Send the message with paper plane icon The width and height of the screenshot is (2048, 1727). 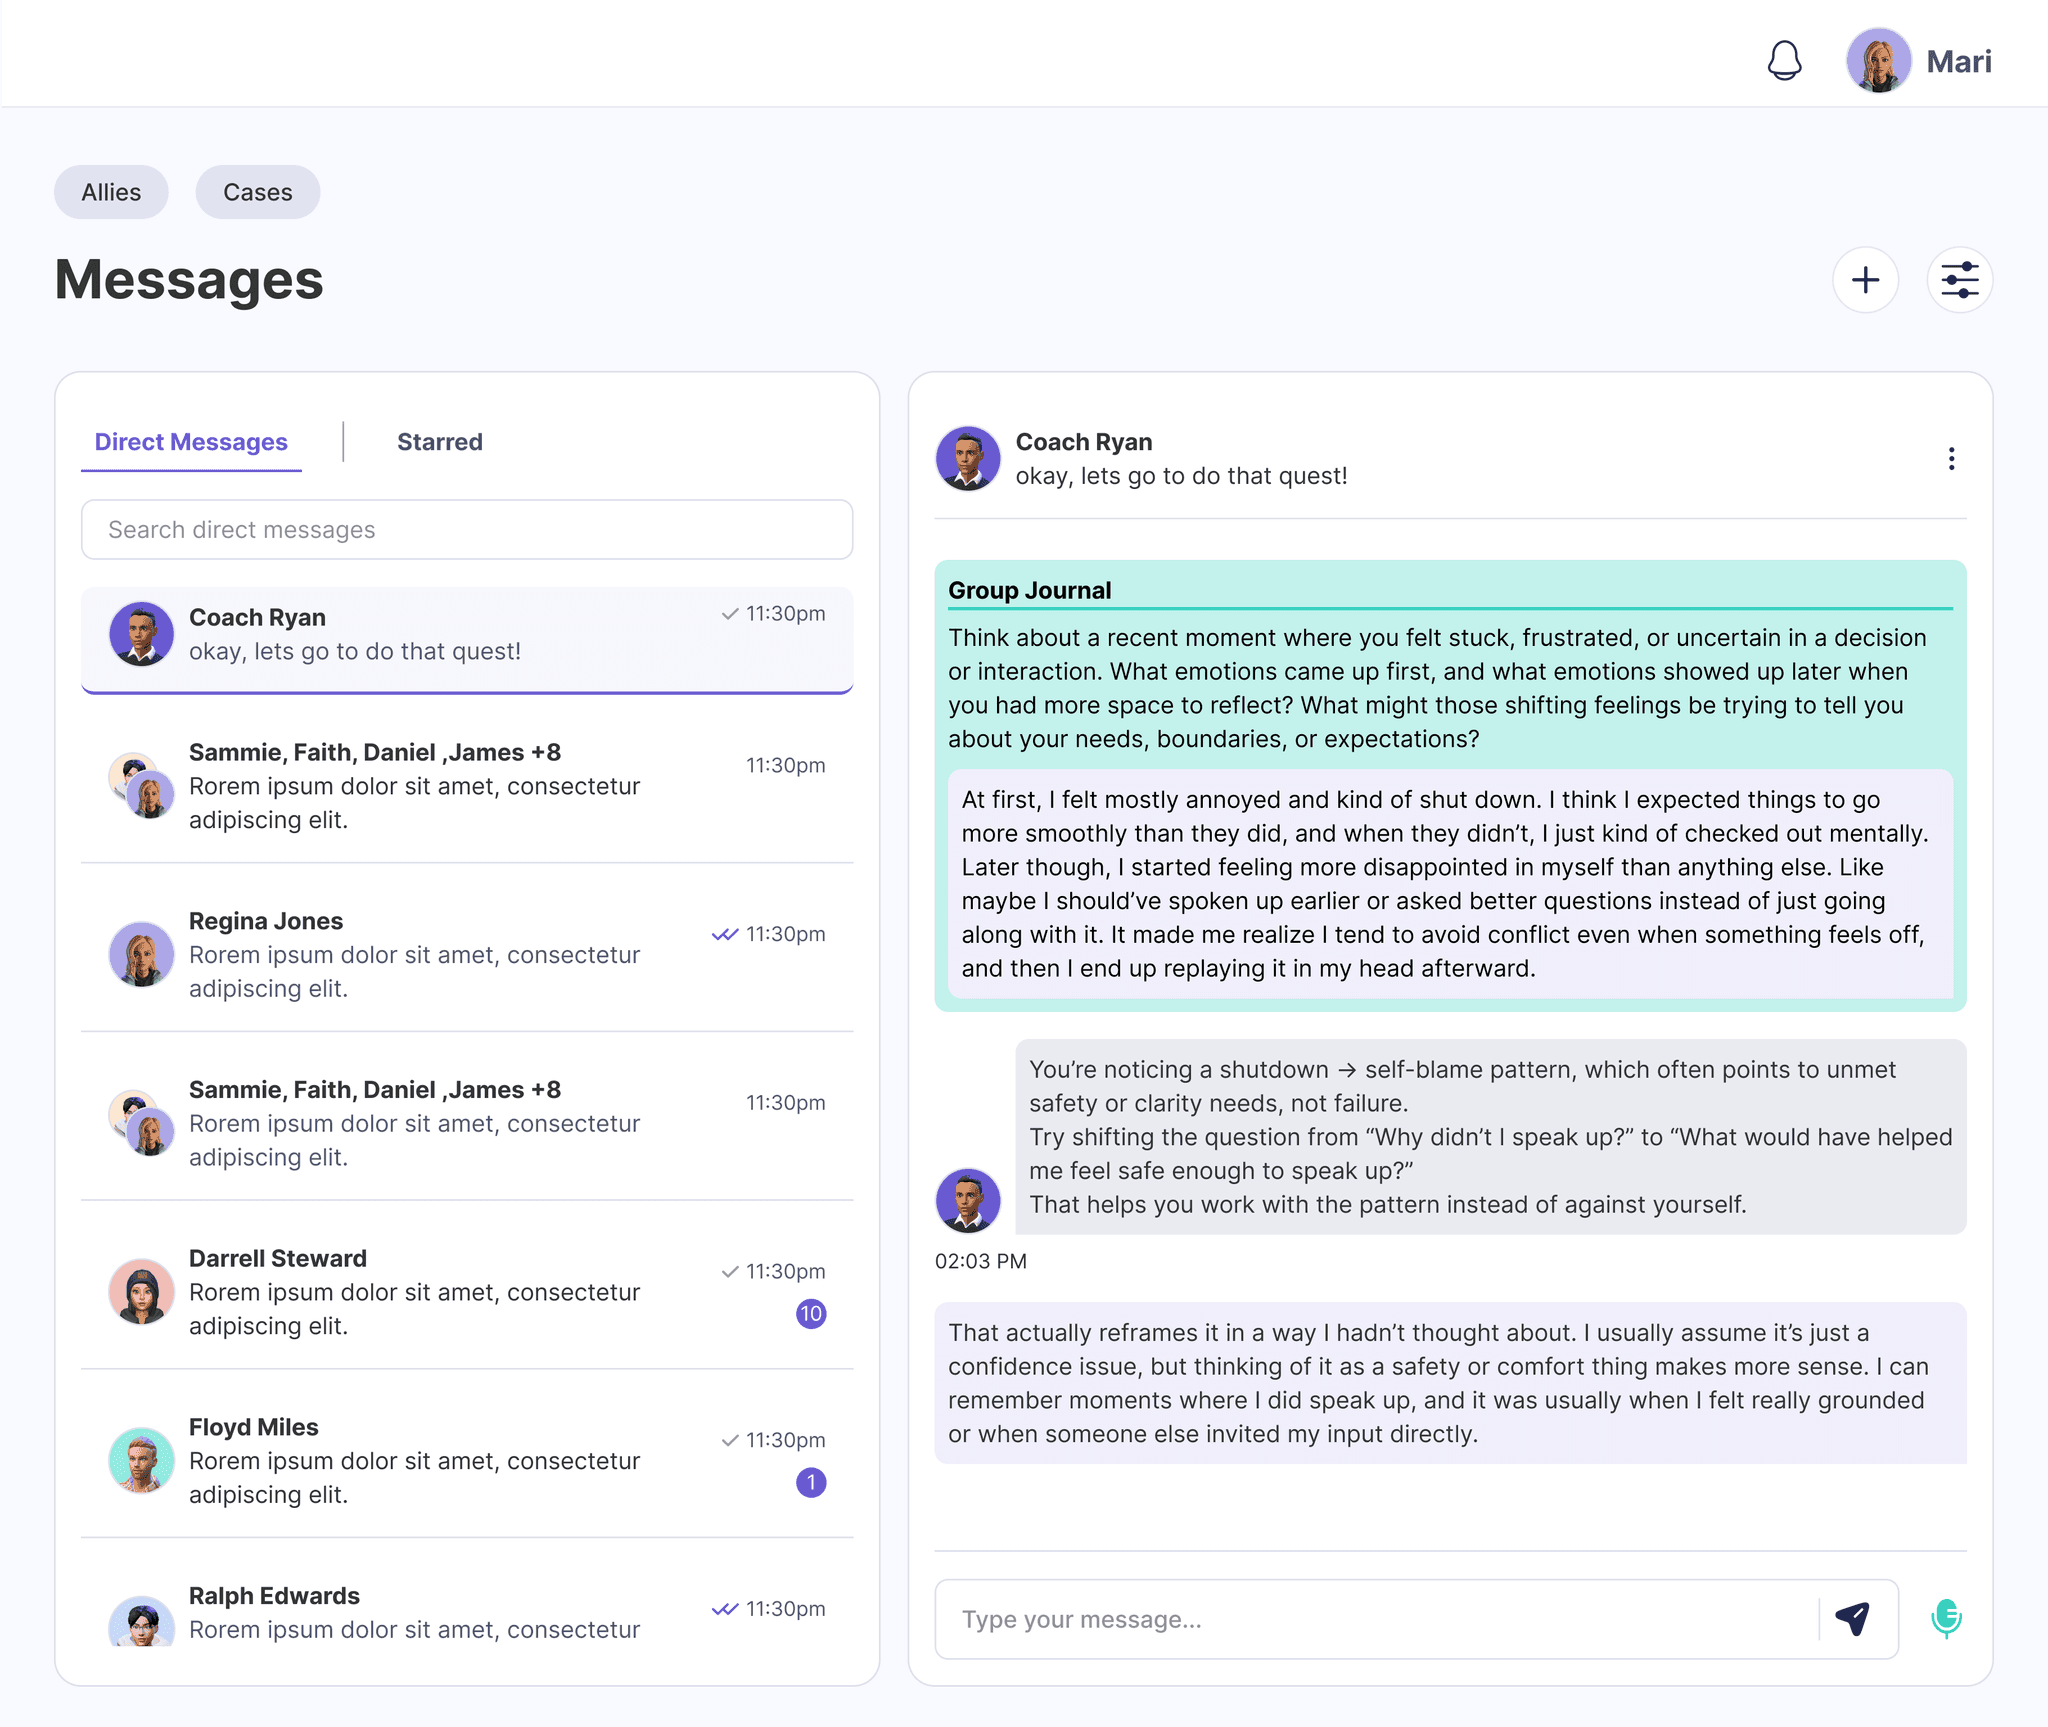click(x=1853, y=1618)
